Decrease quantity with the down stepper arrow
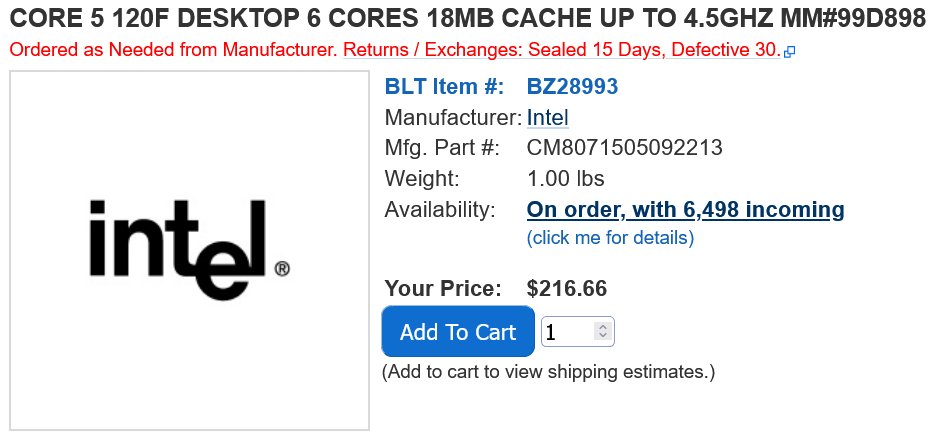Viewport: 952px width, 437px height. tap(602, 338)
